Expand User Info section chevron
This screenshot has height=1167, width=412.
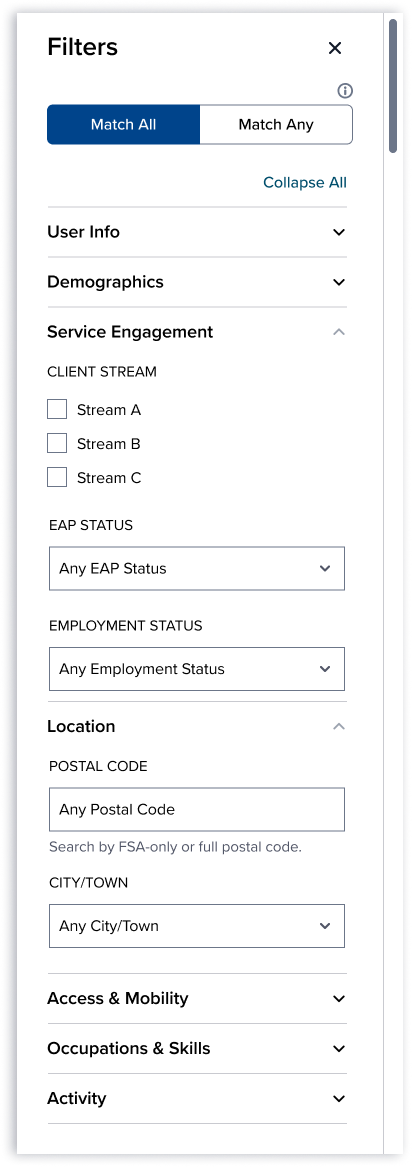(339, 232)
